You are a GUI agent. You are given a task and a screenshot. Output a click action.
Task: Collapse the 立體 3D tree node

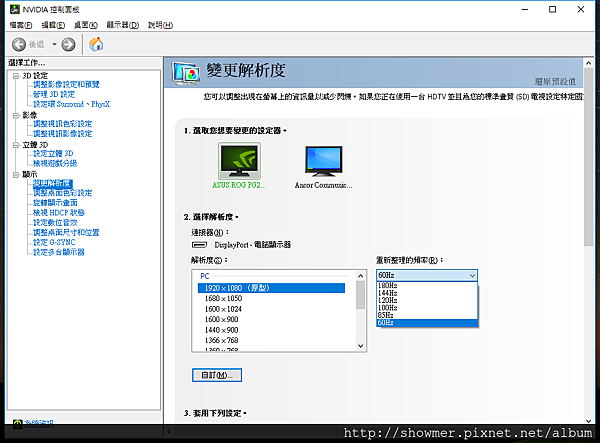coord(16,145)
